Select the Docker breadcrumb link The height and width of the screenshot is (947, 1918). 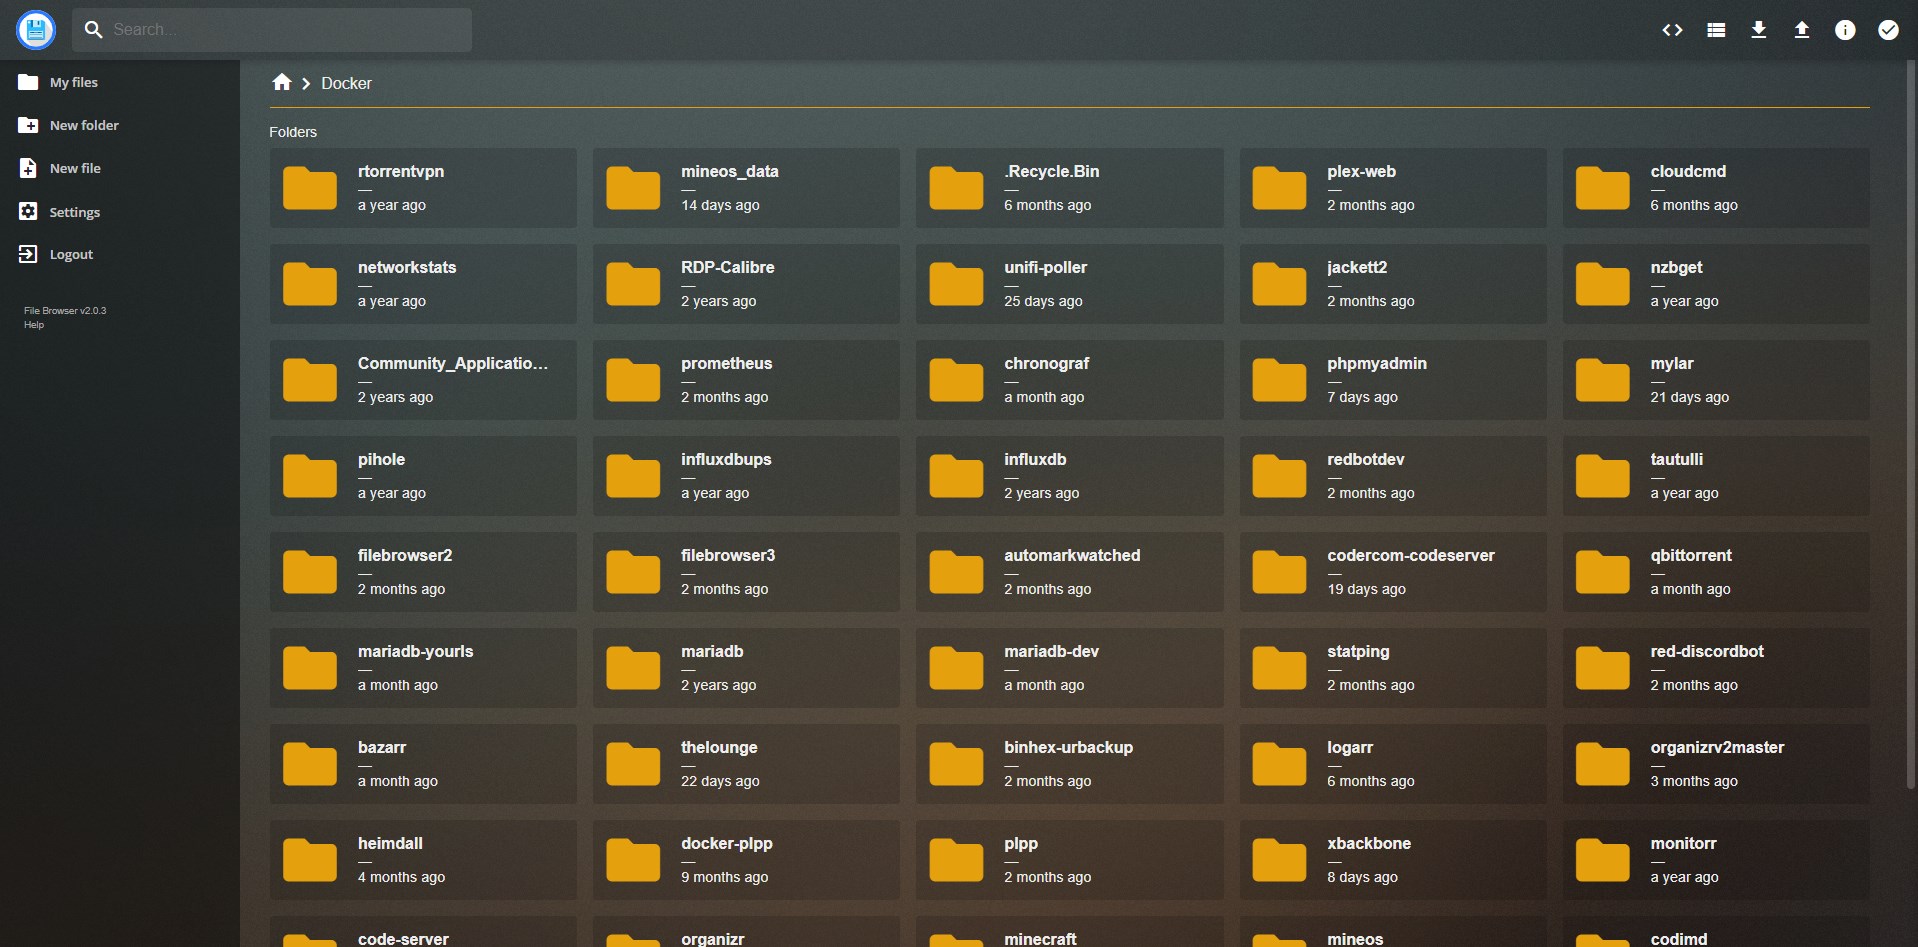coord(346,84)
